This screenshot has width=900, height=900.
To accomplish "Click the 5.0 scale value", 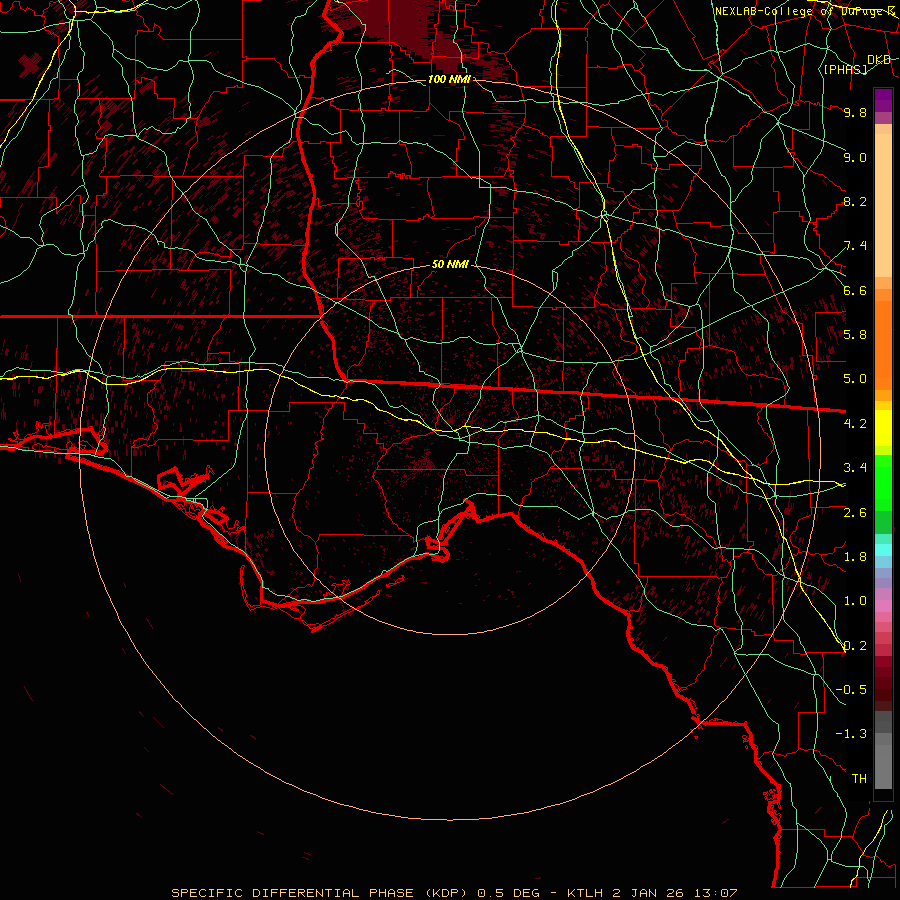I will tap(855, 379).
